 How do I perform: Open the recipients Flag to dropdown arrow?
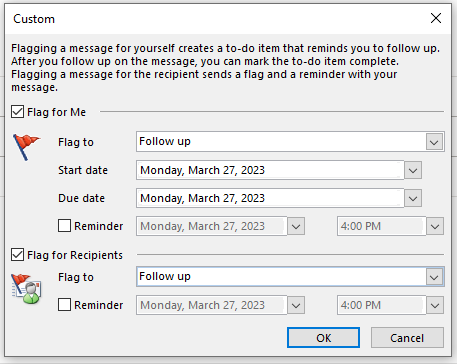click(434, 277)
